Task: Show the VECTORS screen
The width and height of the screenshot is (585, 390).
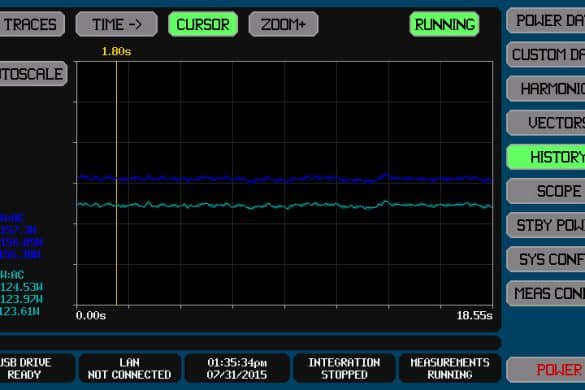Action: [x=546, y=123]
